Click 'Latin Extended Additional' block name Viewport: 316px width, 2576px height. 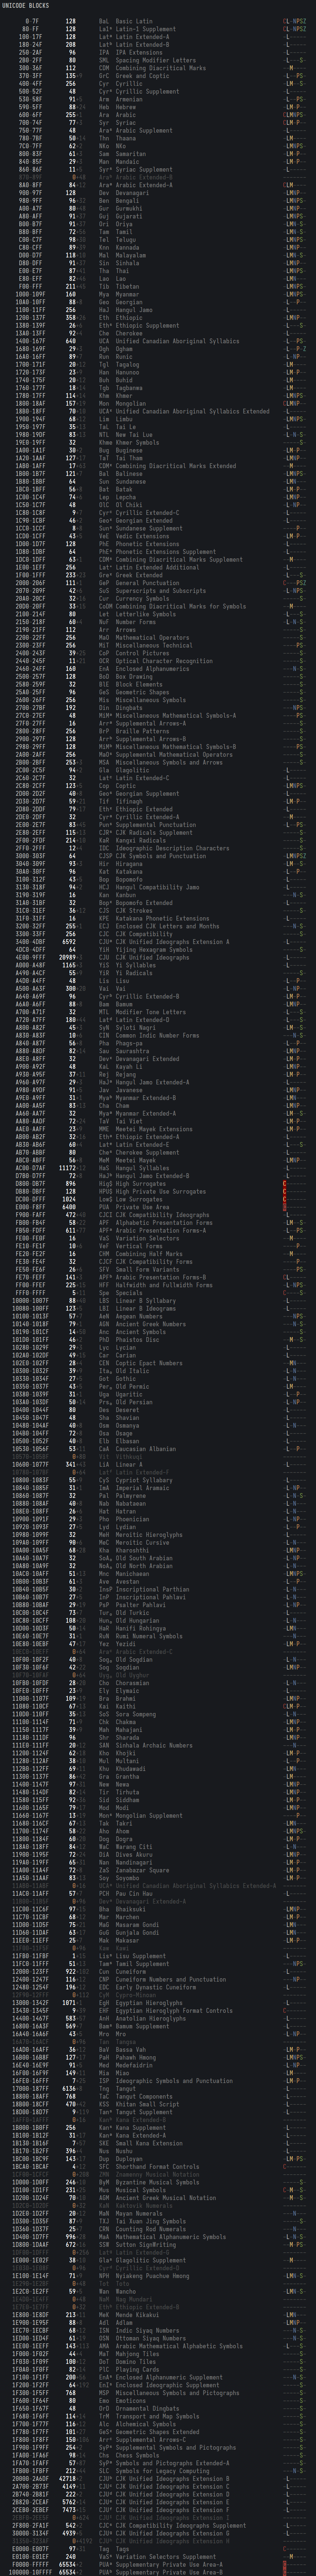coord(158,567)
